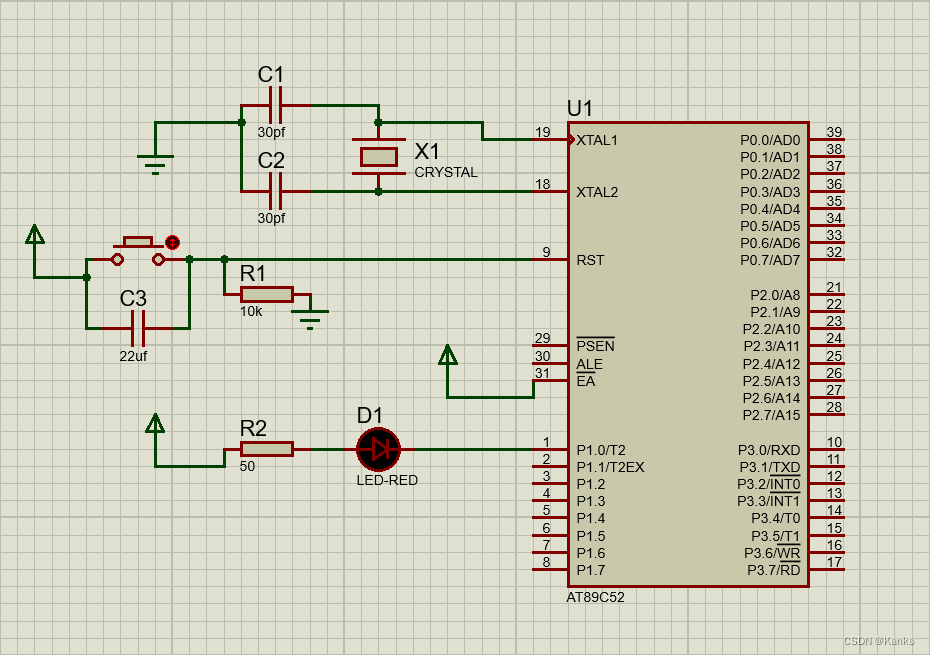Select the C1 capacitor symbol
Image resolution: width=930 pixels, height=655 pixels.
276,106
